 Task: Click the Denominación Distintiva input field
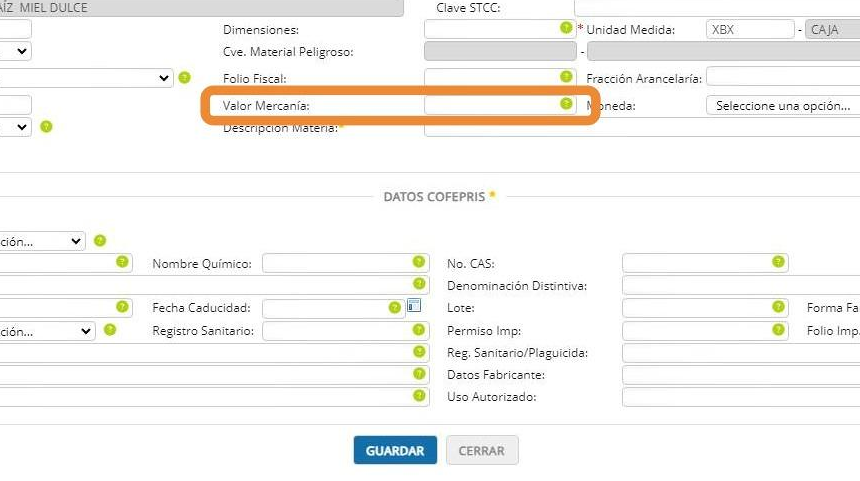point(740,285)
